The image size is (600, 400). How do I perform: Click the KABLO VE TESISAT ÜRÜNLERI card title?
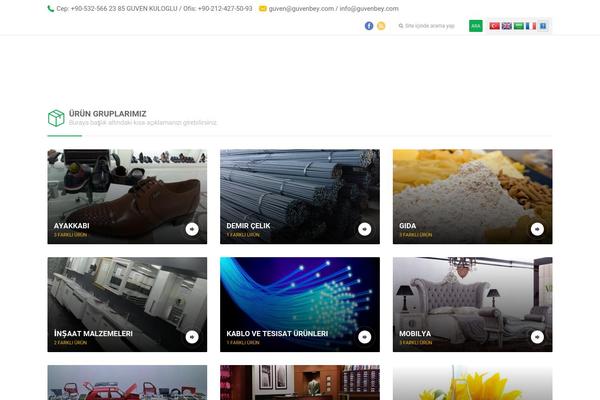point(277,333)
